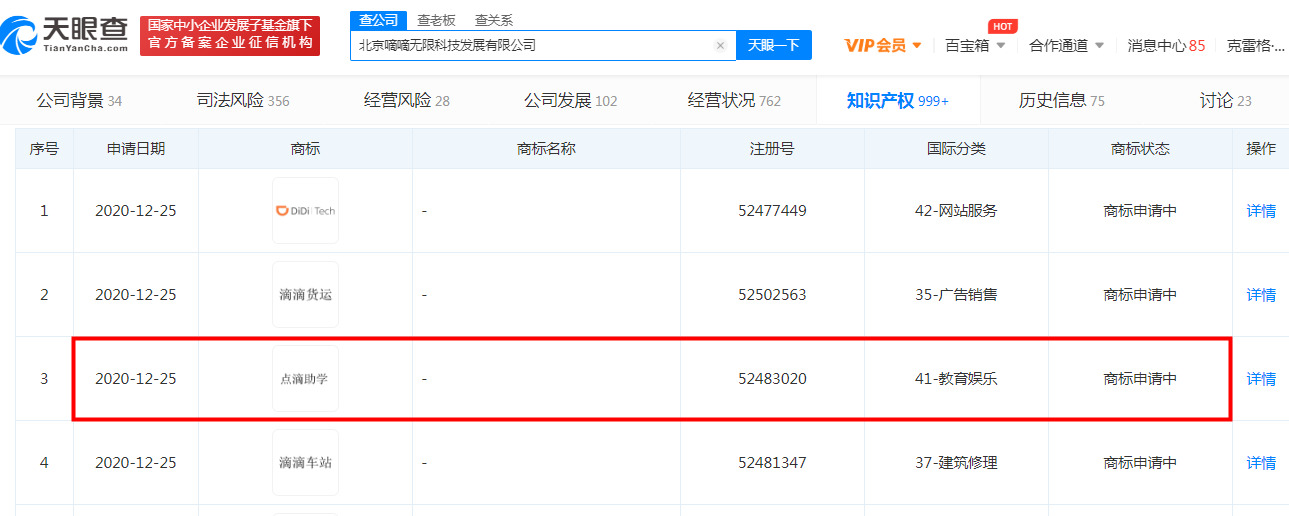The width and height of the screenshot is (1289, 516).
Task: Click the 滴滴货运 trademark image
Action: (305, 294)
